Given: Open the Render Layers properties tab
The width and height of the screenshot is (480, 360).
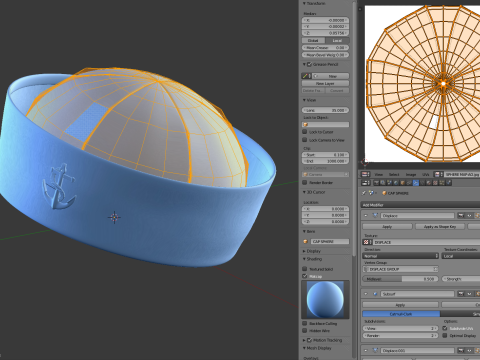Looking at the screenshot, I should (383, 183).
